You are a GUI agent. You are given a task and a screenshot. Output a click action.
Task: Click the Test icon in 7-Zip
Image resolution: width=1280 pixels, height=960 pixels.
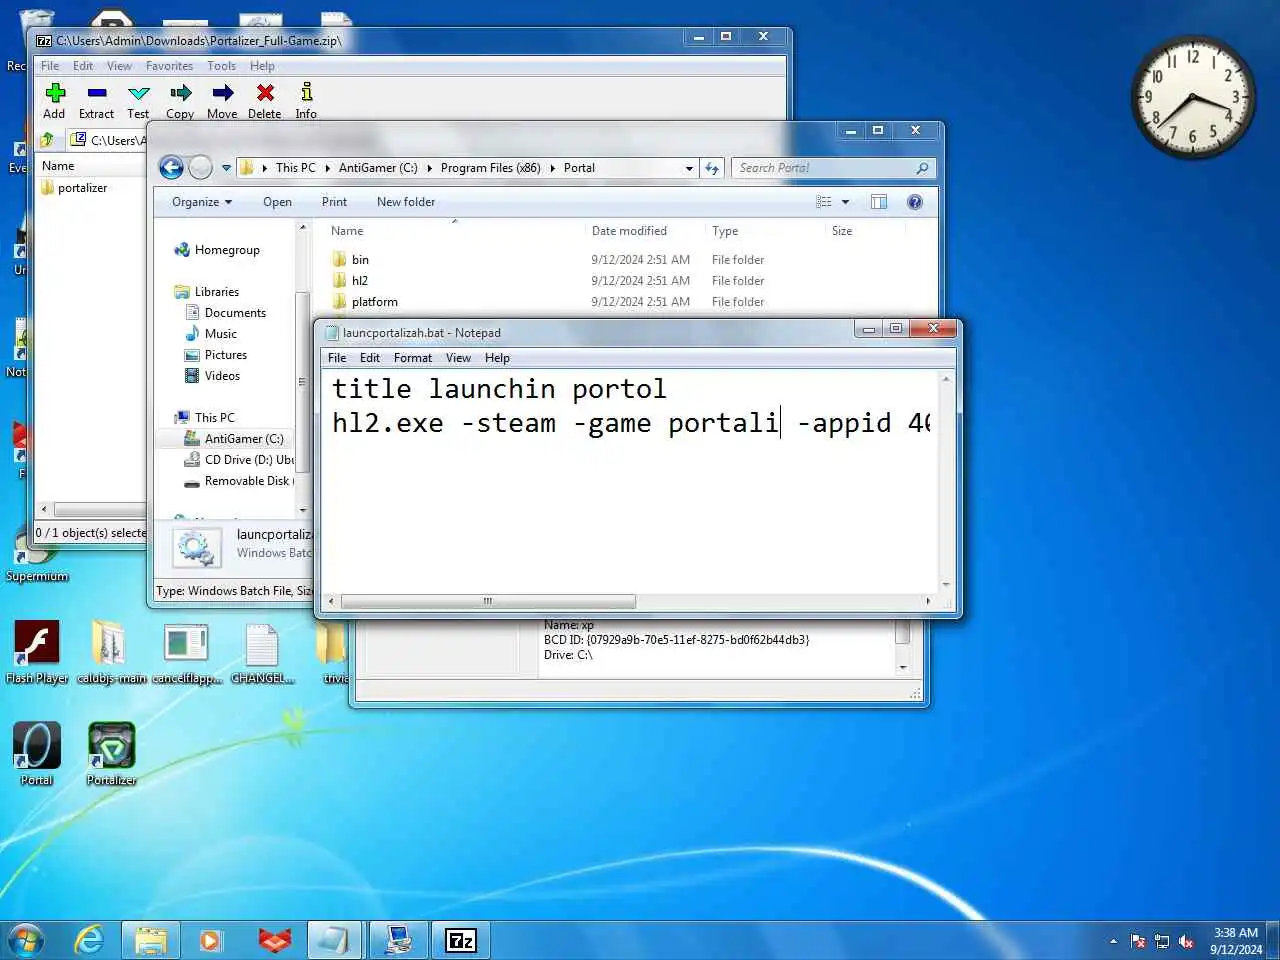click(x=138, y=93)
